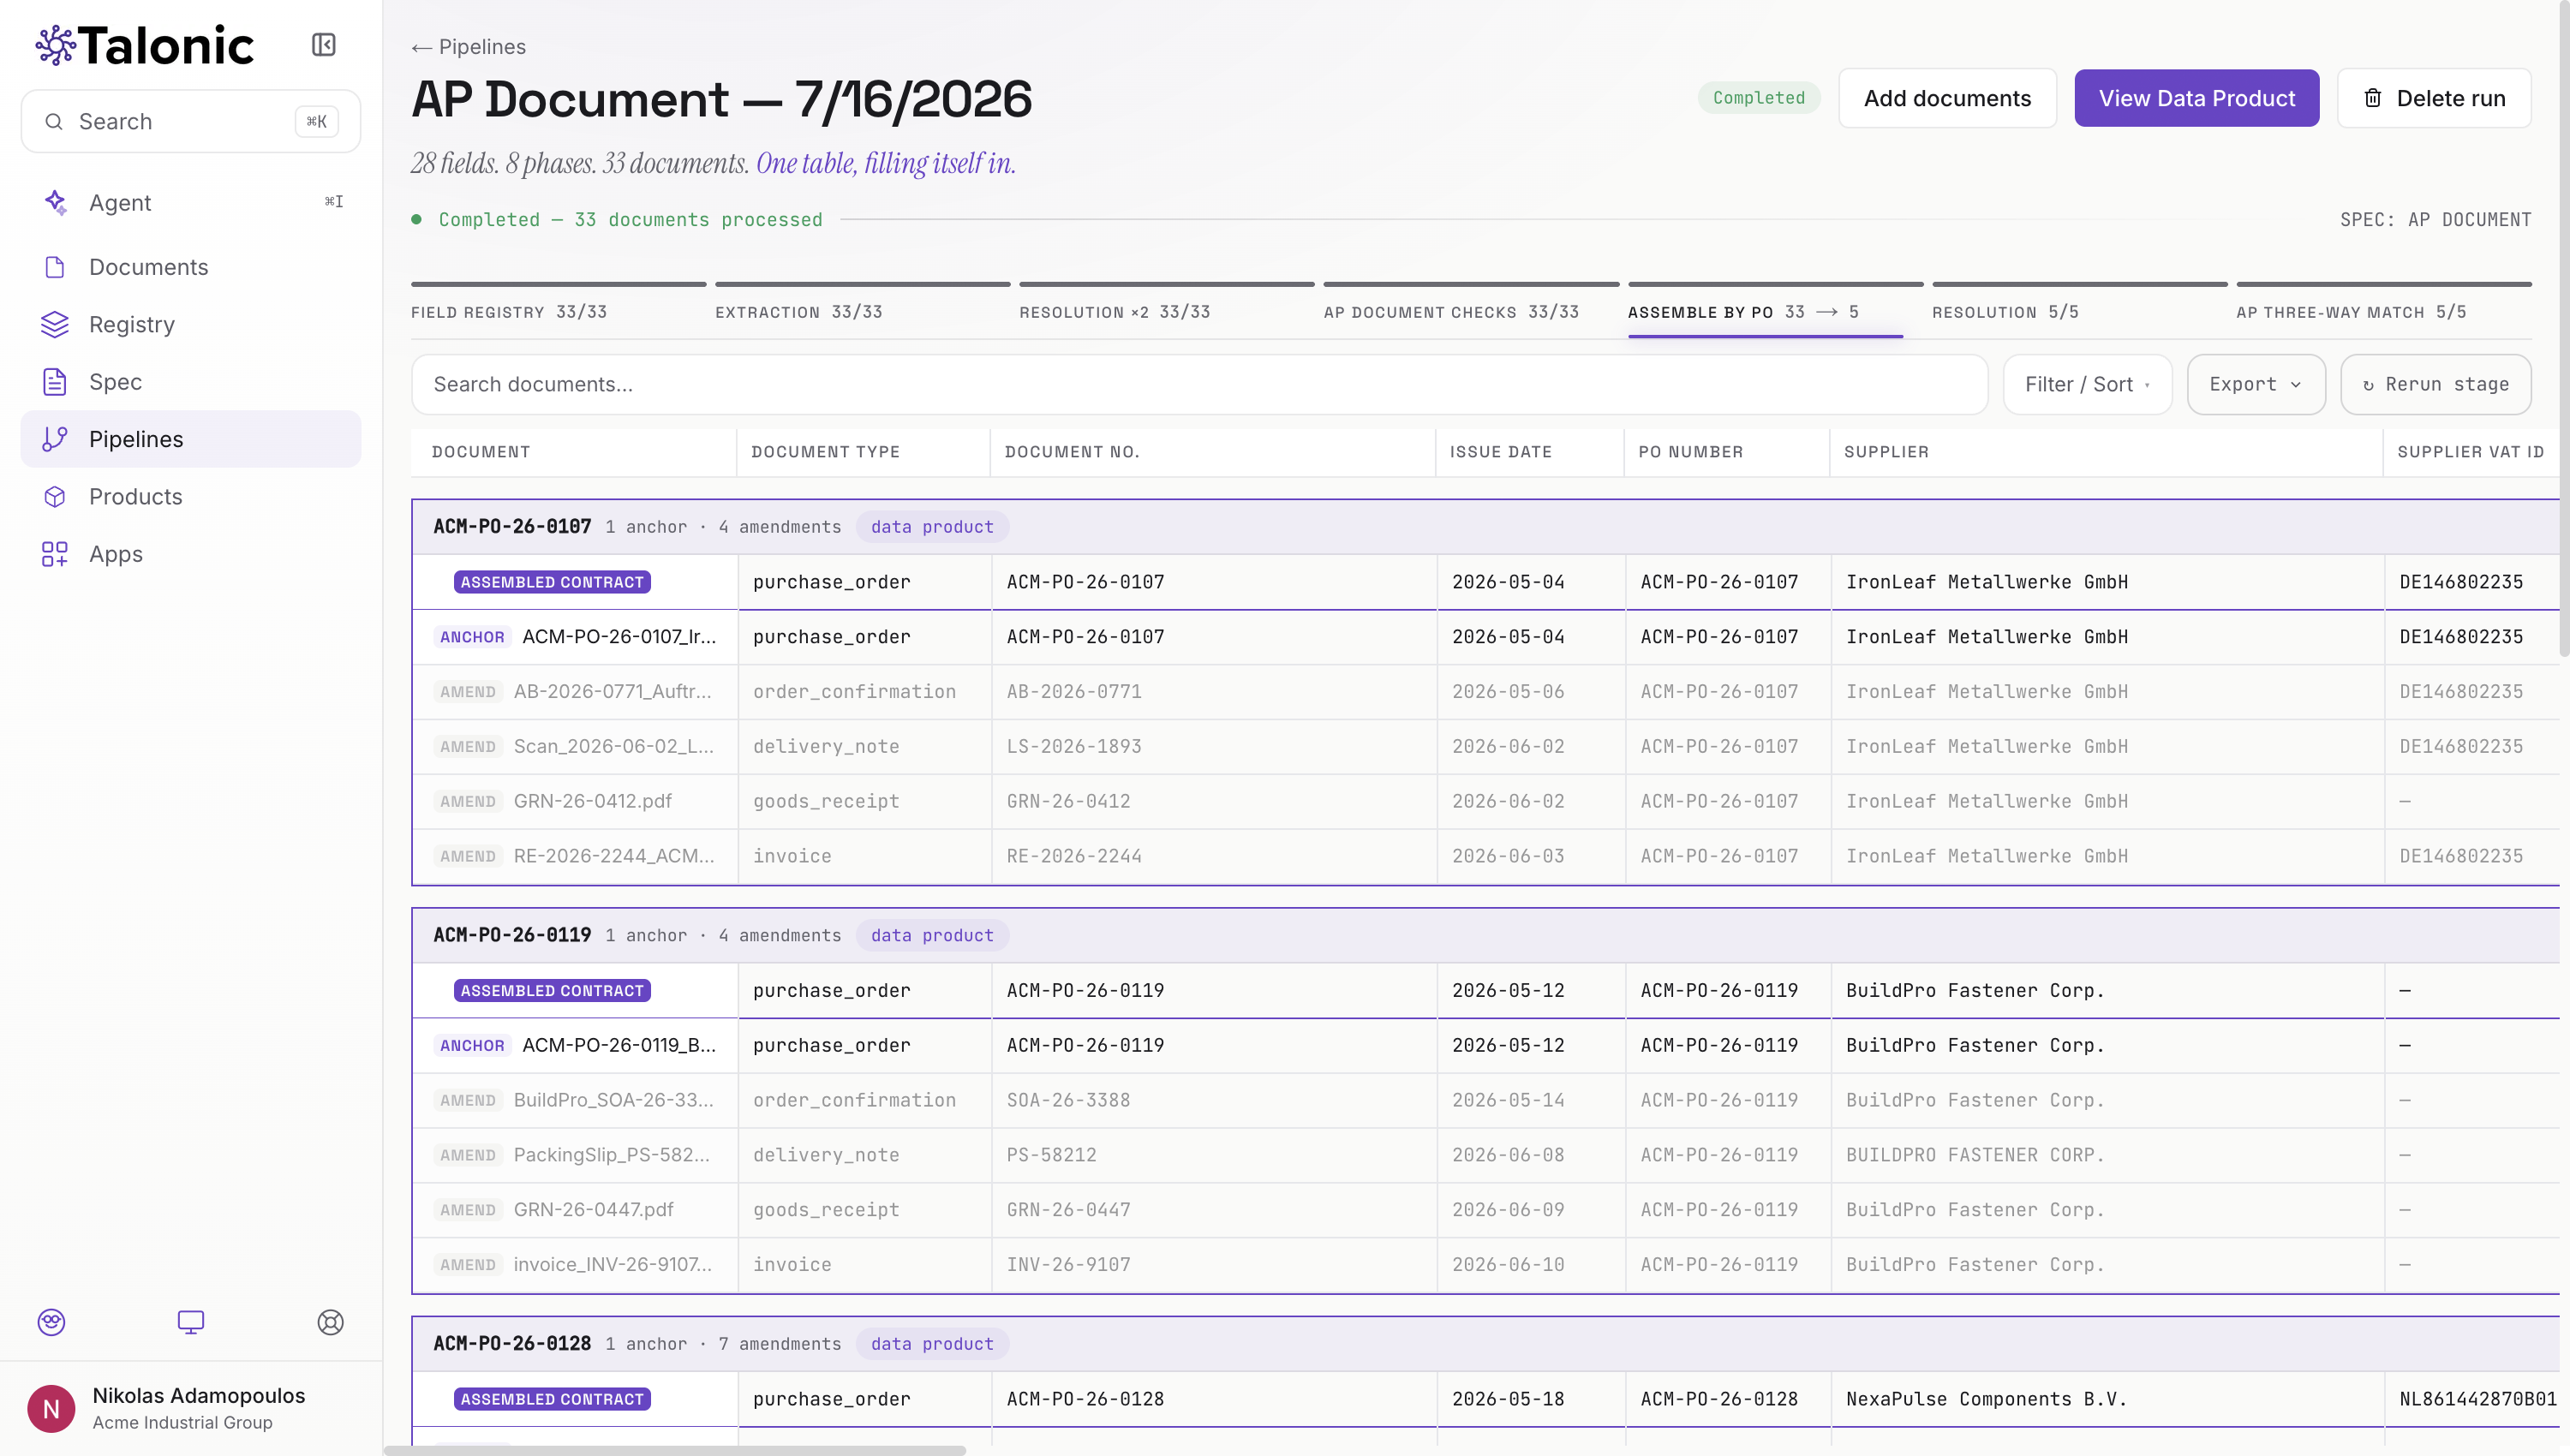Open data product badge for ACM-PO-26-0107
The width and height of the screenshot is (2570, 1456).
(x=932, y=527)
